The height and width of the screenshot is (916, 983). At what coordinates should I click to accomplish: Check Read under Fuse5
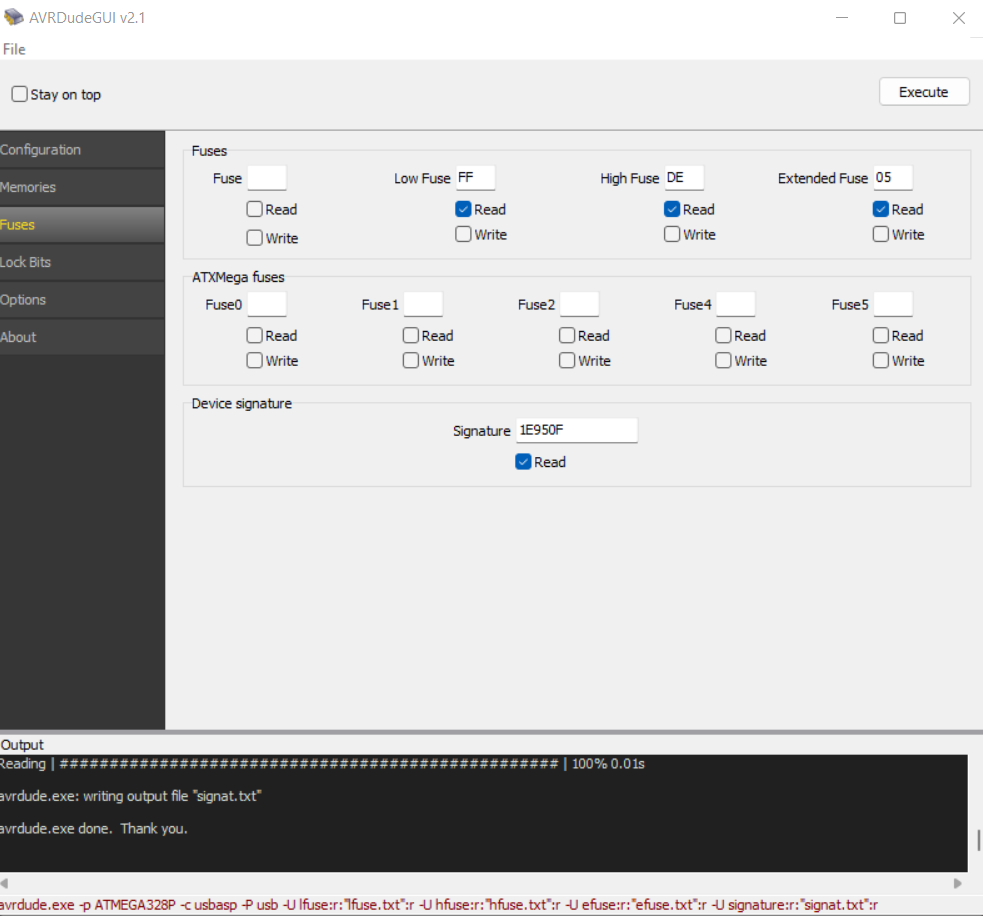point(881,335)
